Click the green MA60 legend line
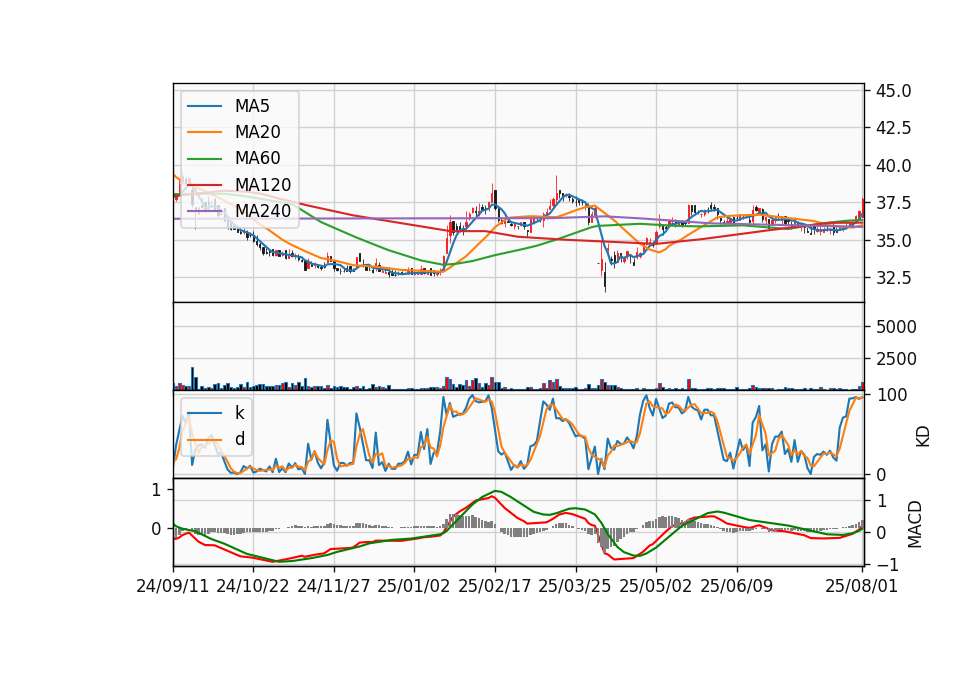 click(x=204, y=159)
